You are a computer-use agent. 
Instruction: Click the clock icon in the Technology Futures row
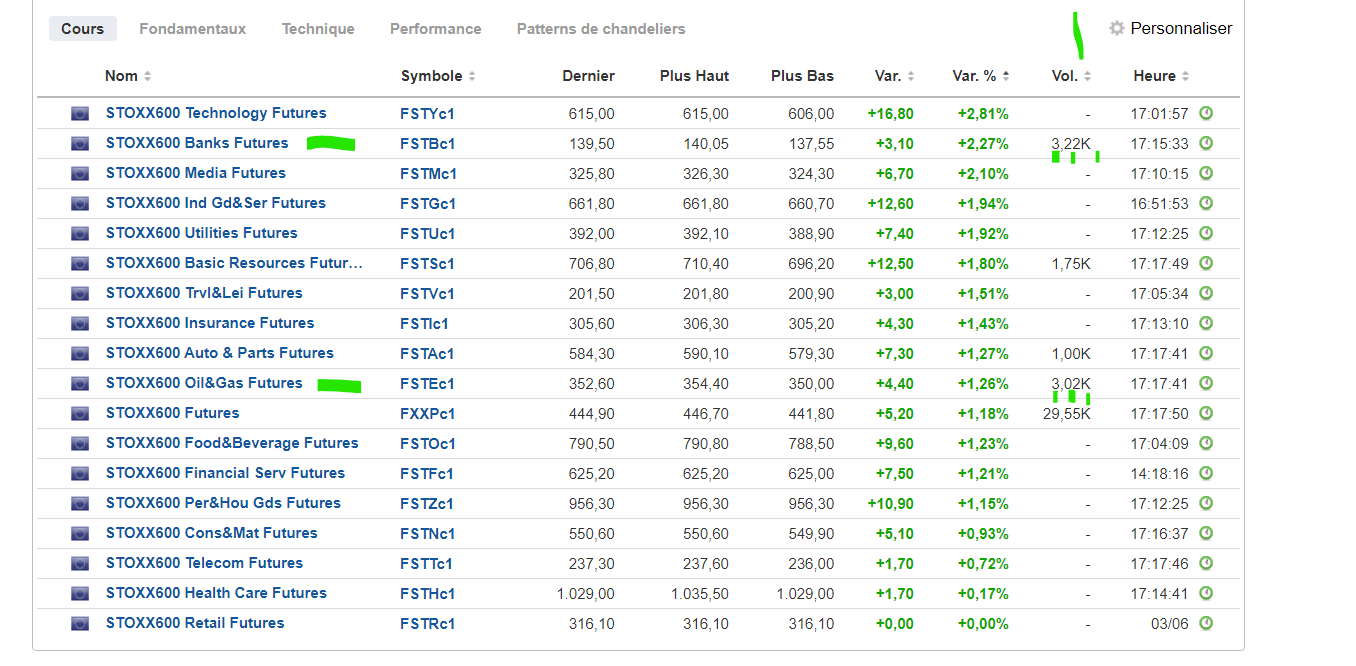(x=1206, y=113)
